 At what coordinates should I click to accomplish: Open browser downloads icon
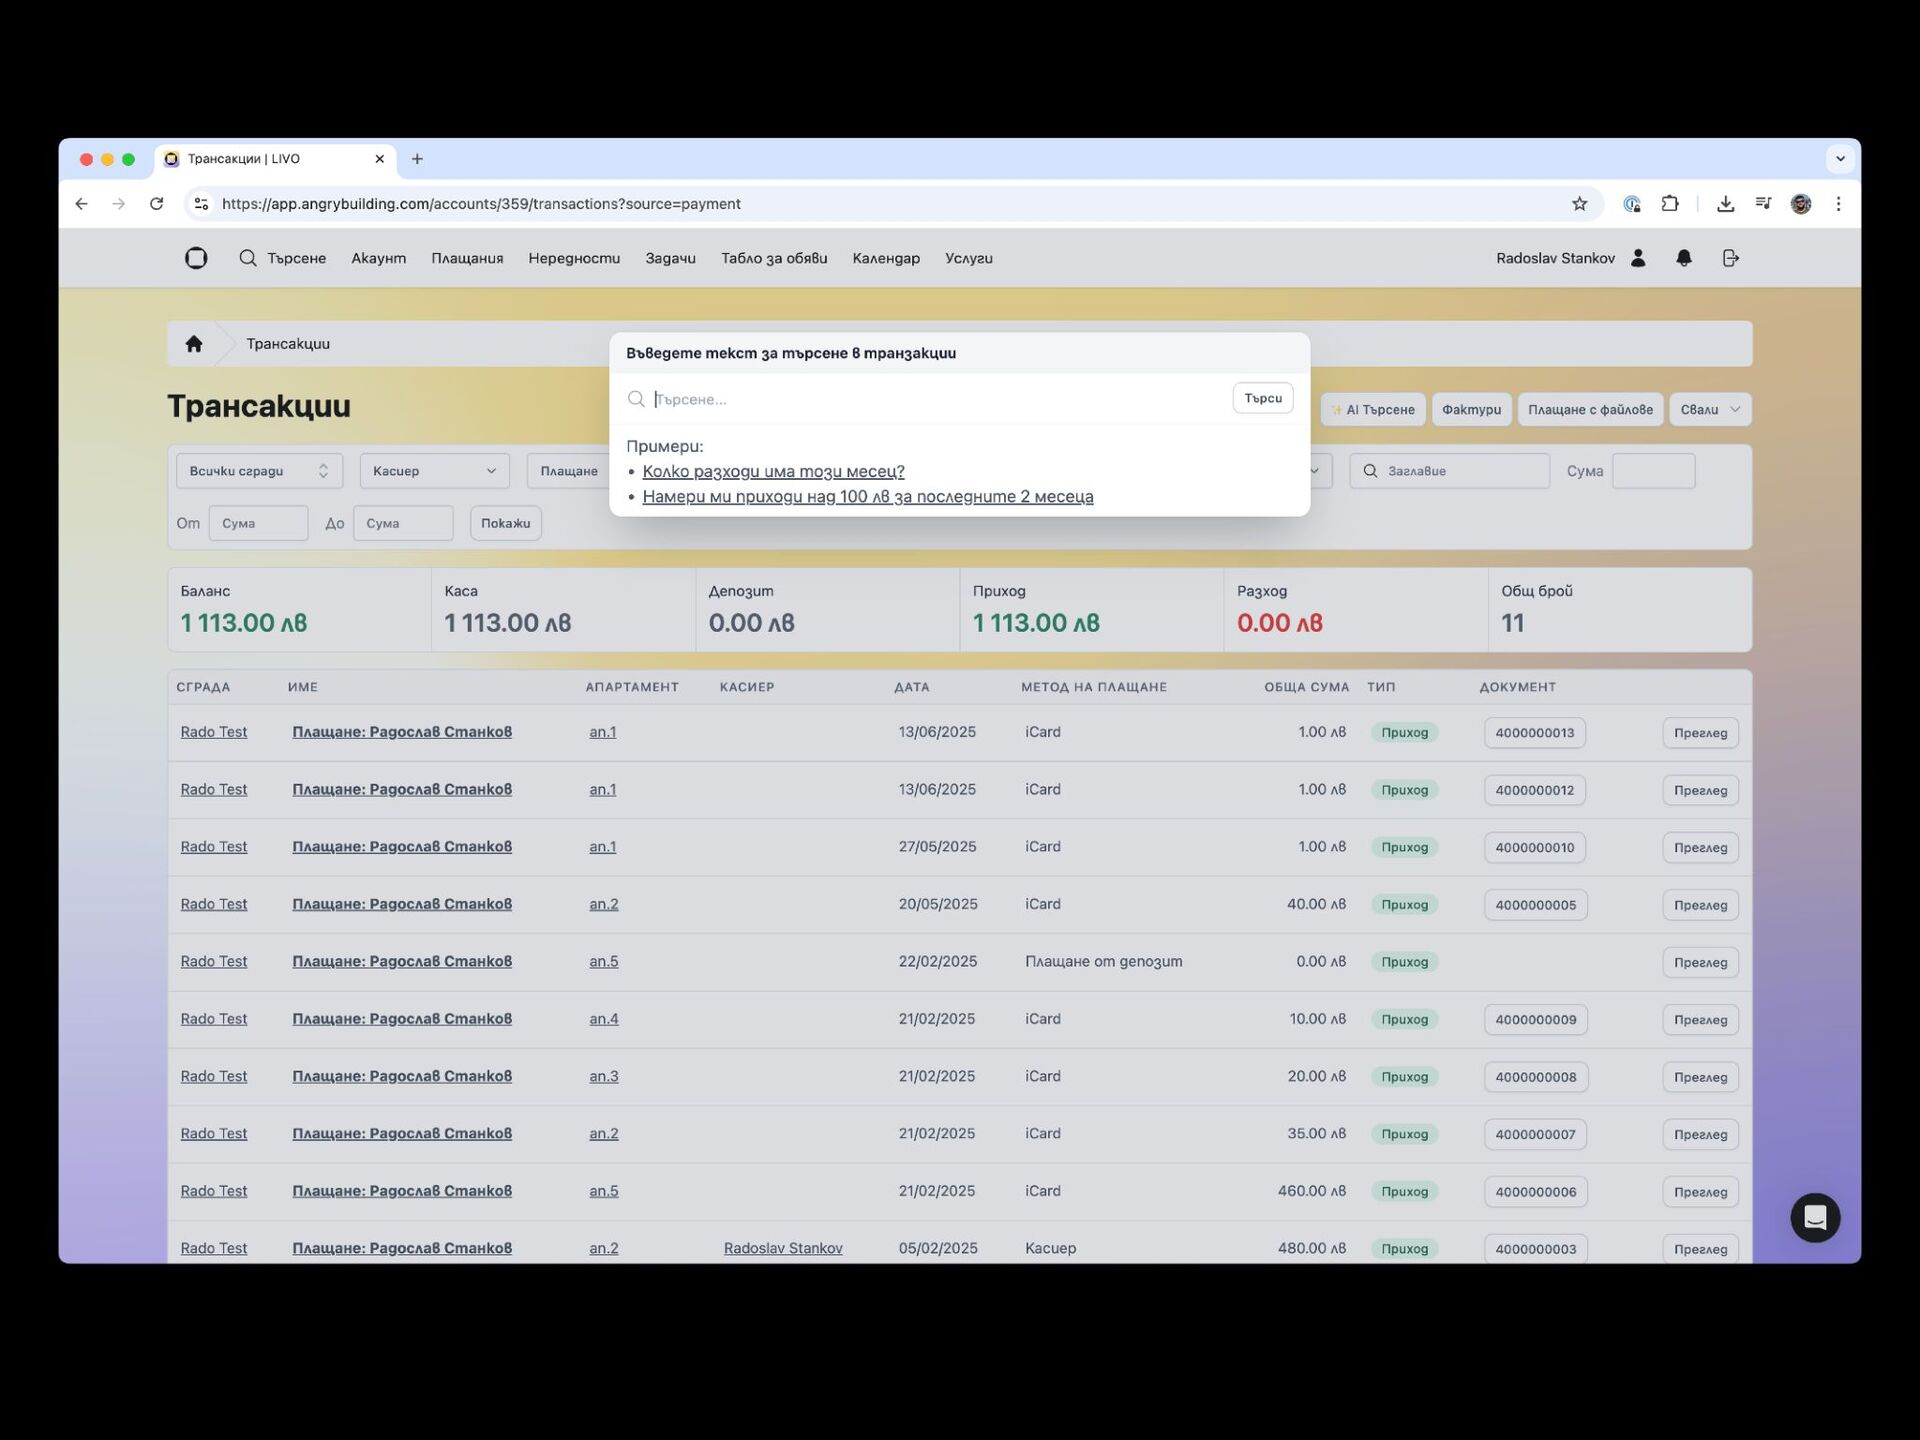click(1725, 204)
